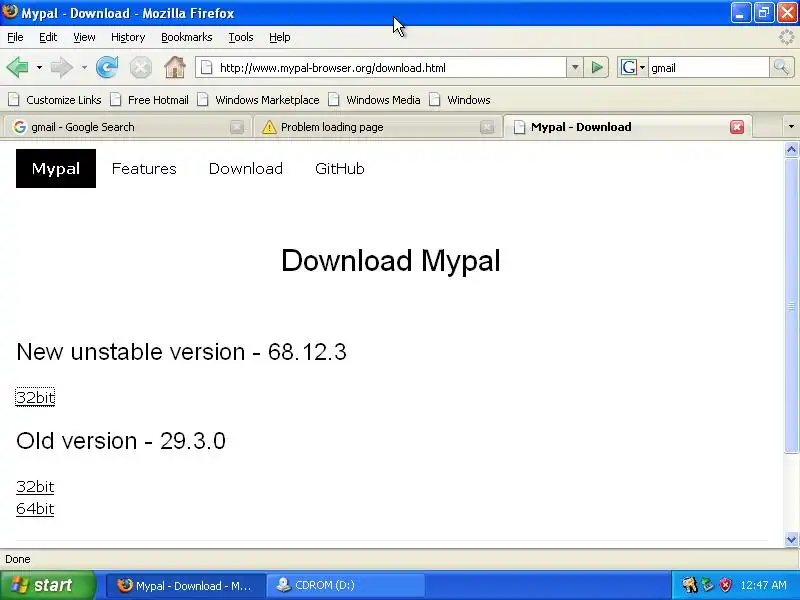
Task: Click Old version - 29.3.0 heading
Action: coord(121,441)
